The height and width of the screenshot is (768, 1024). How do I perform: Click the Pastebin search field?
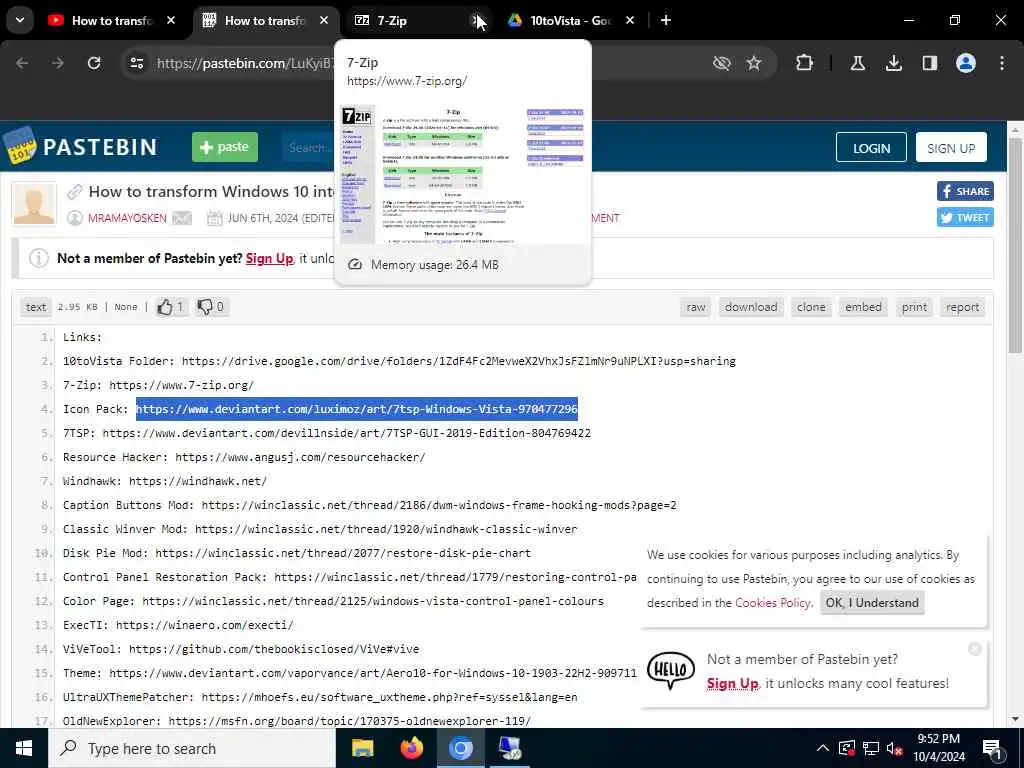(308, 148)
